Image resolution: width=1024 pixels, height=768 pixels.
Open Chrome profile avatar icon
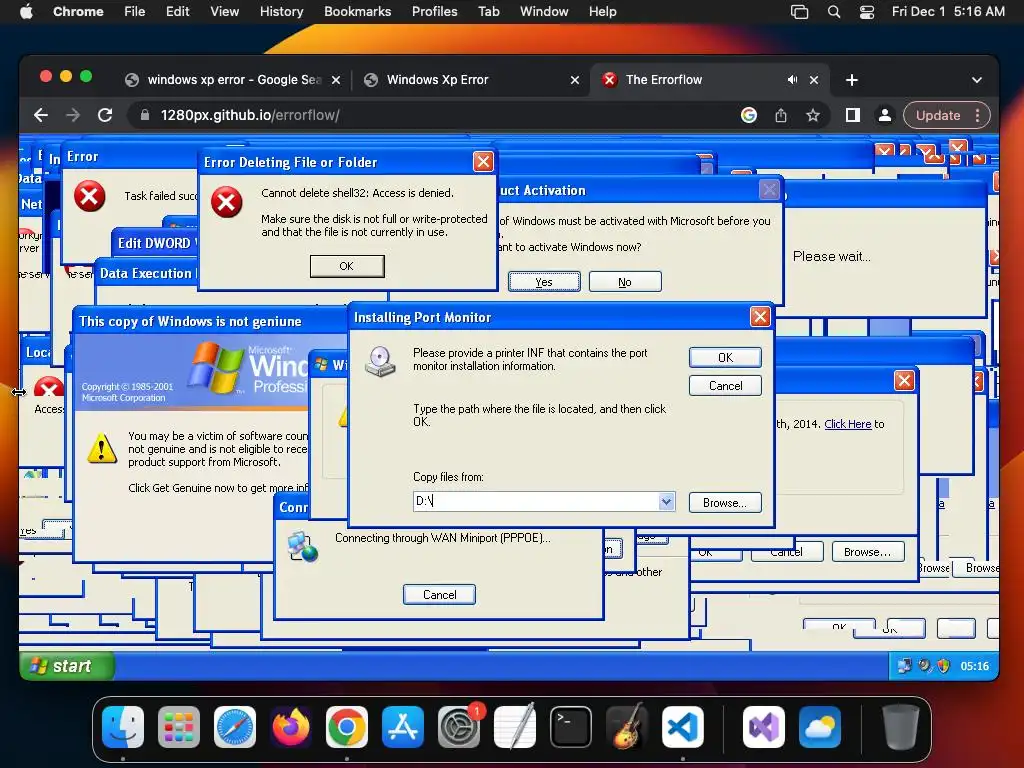tap(884, 116)
